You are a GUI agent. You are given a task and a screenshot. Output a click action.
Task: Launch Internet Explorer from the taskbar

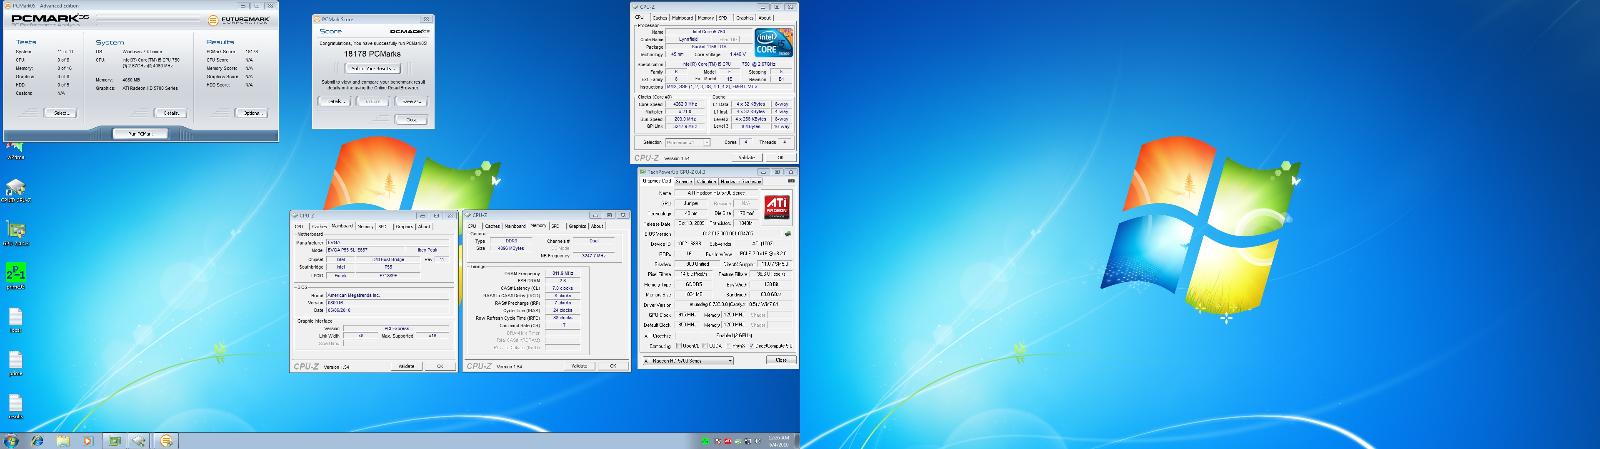pos(37,440)
